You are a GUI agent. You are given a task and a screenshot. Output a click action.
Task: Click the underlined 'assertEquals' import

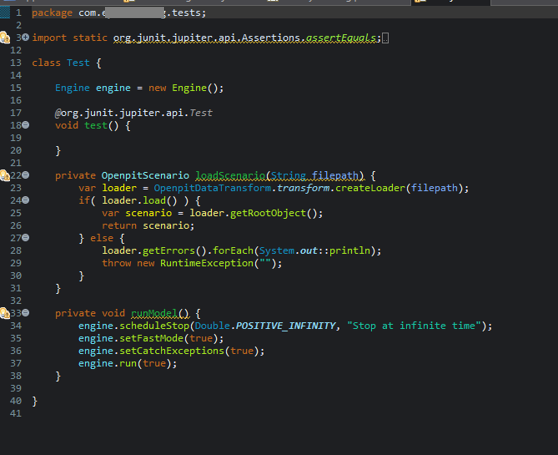[x=341, y=38]
